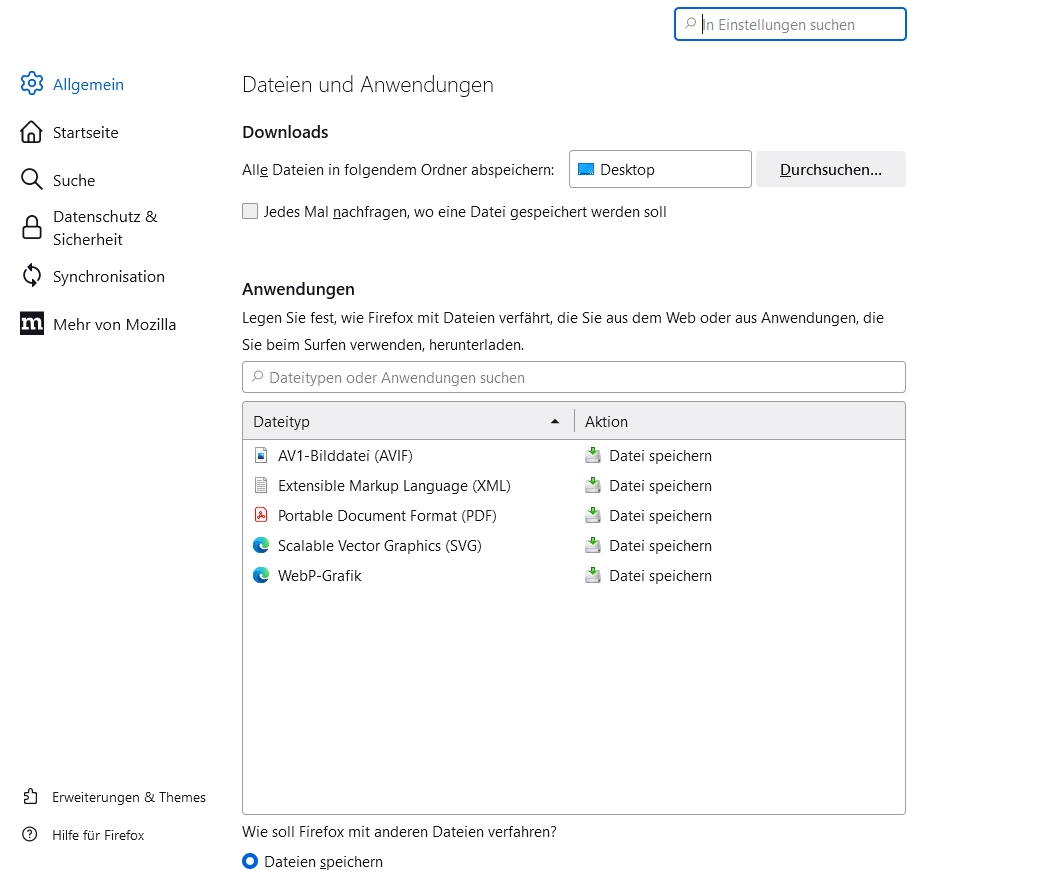
Task: Open the Startseite settings section
Action: [85, 132]
